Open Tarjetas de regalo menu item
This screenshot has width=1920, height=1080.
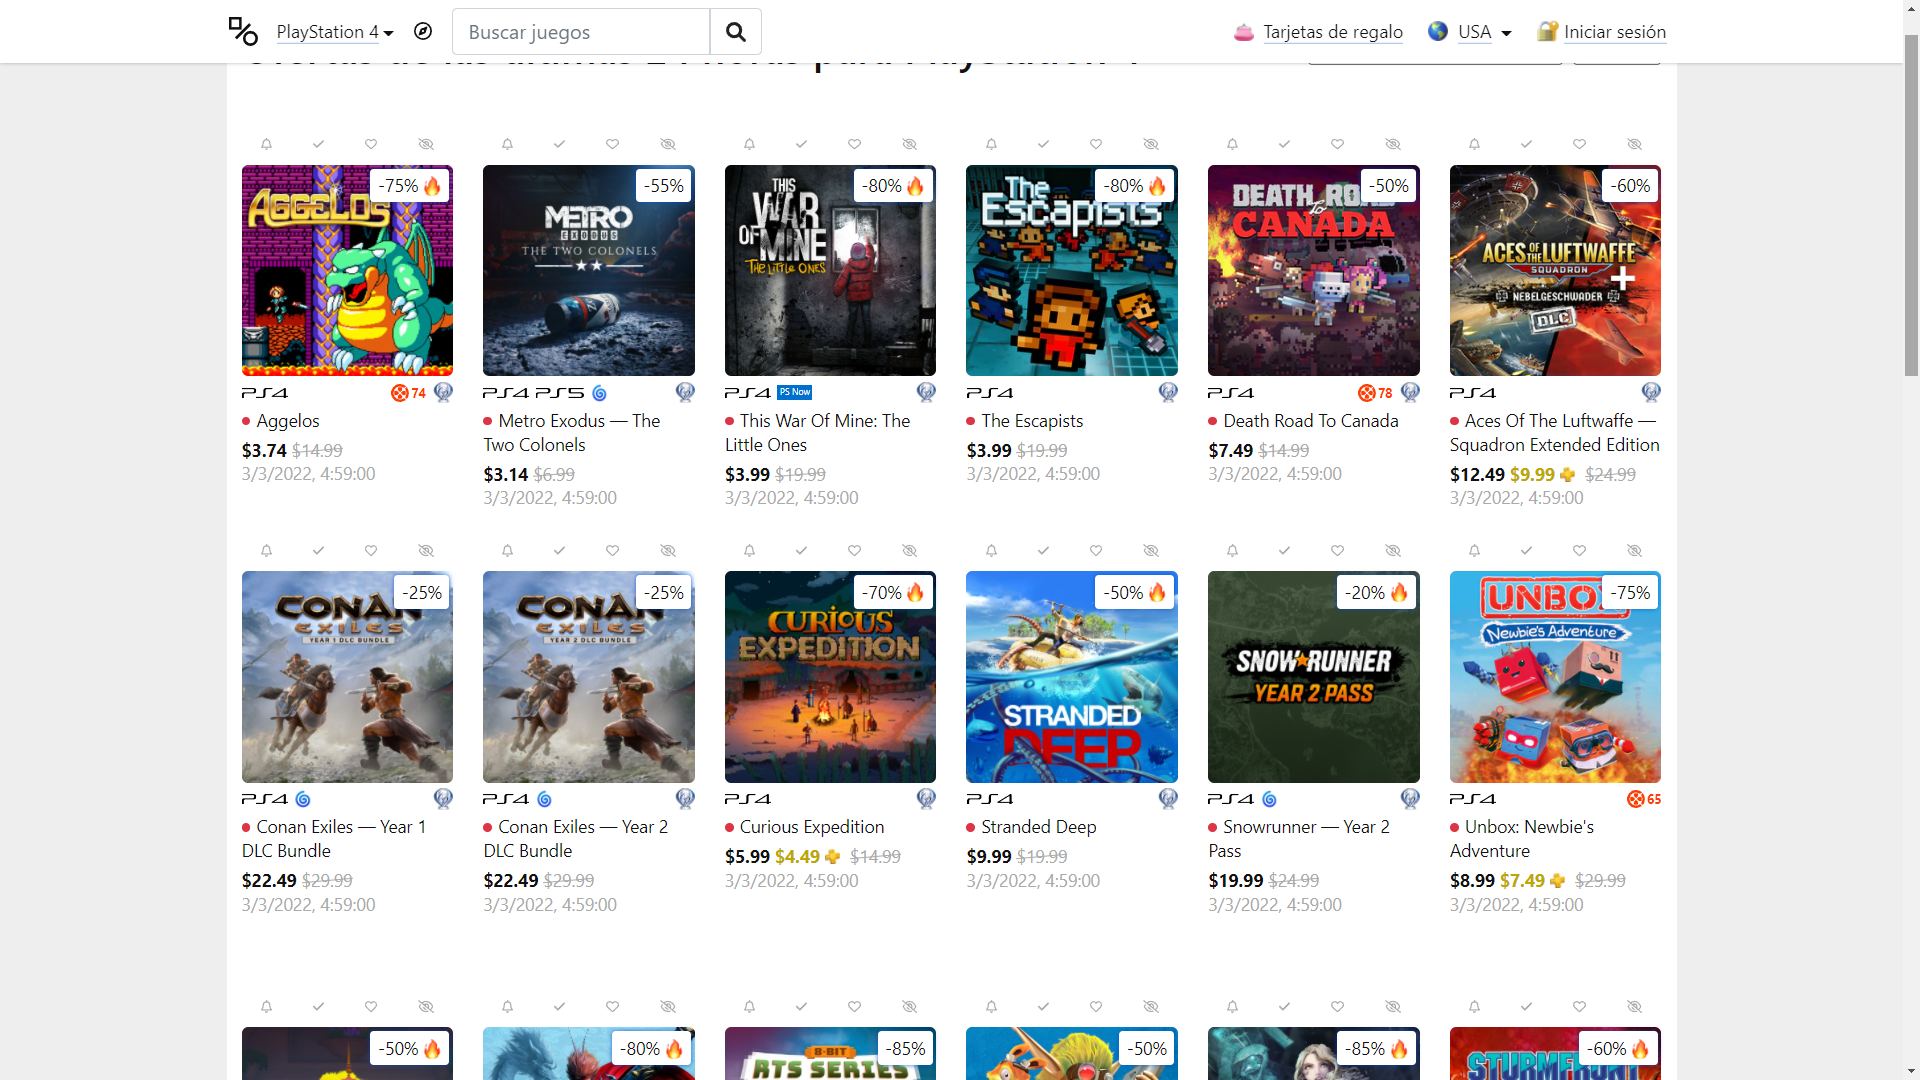[1332, 32]
